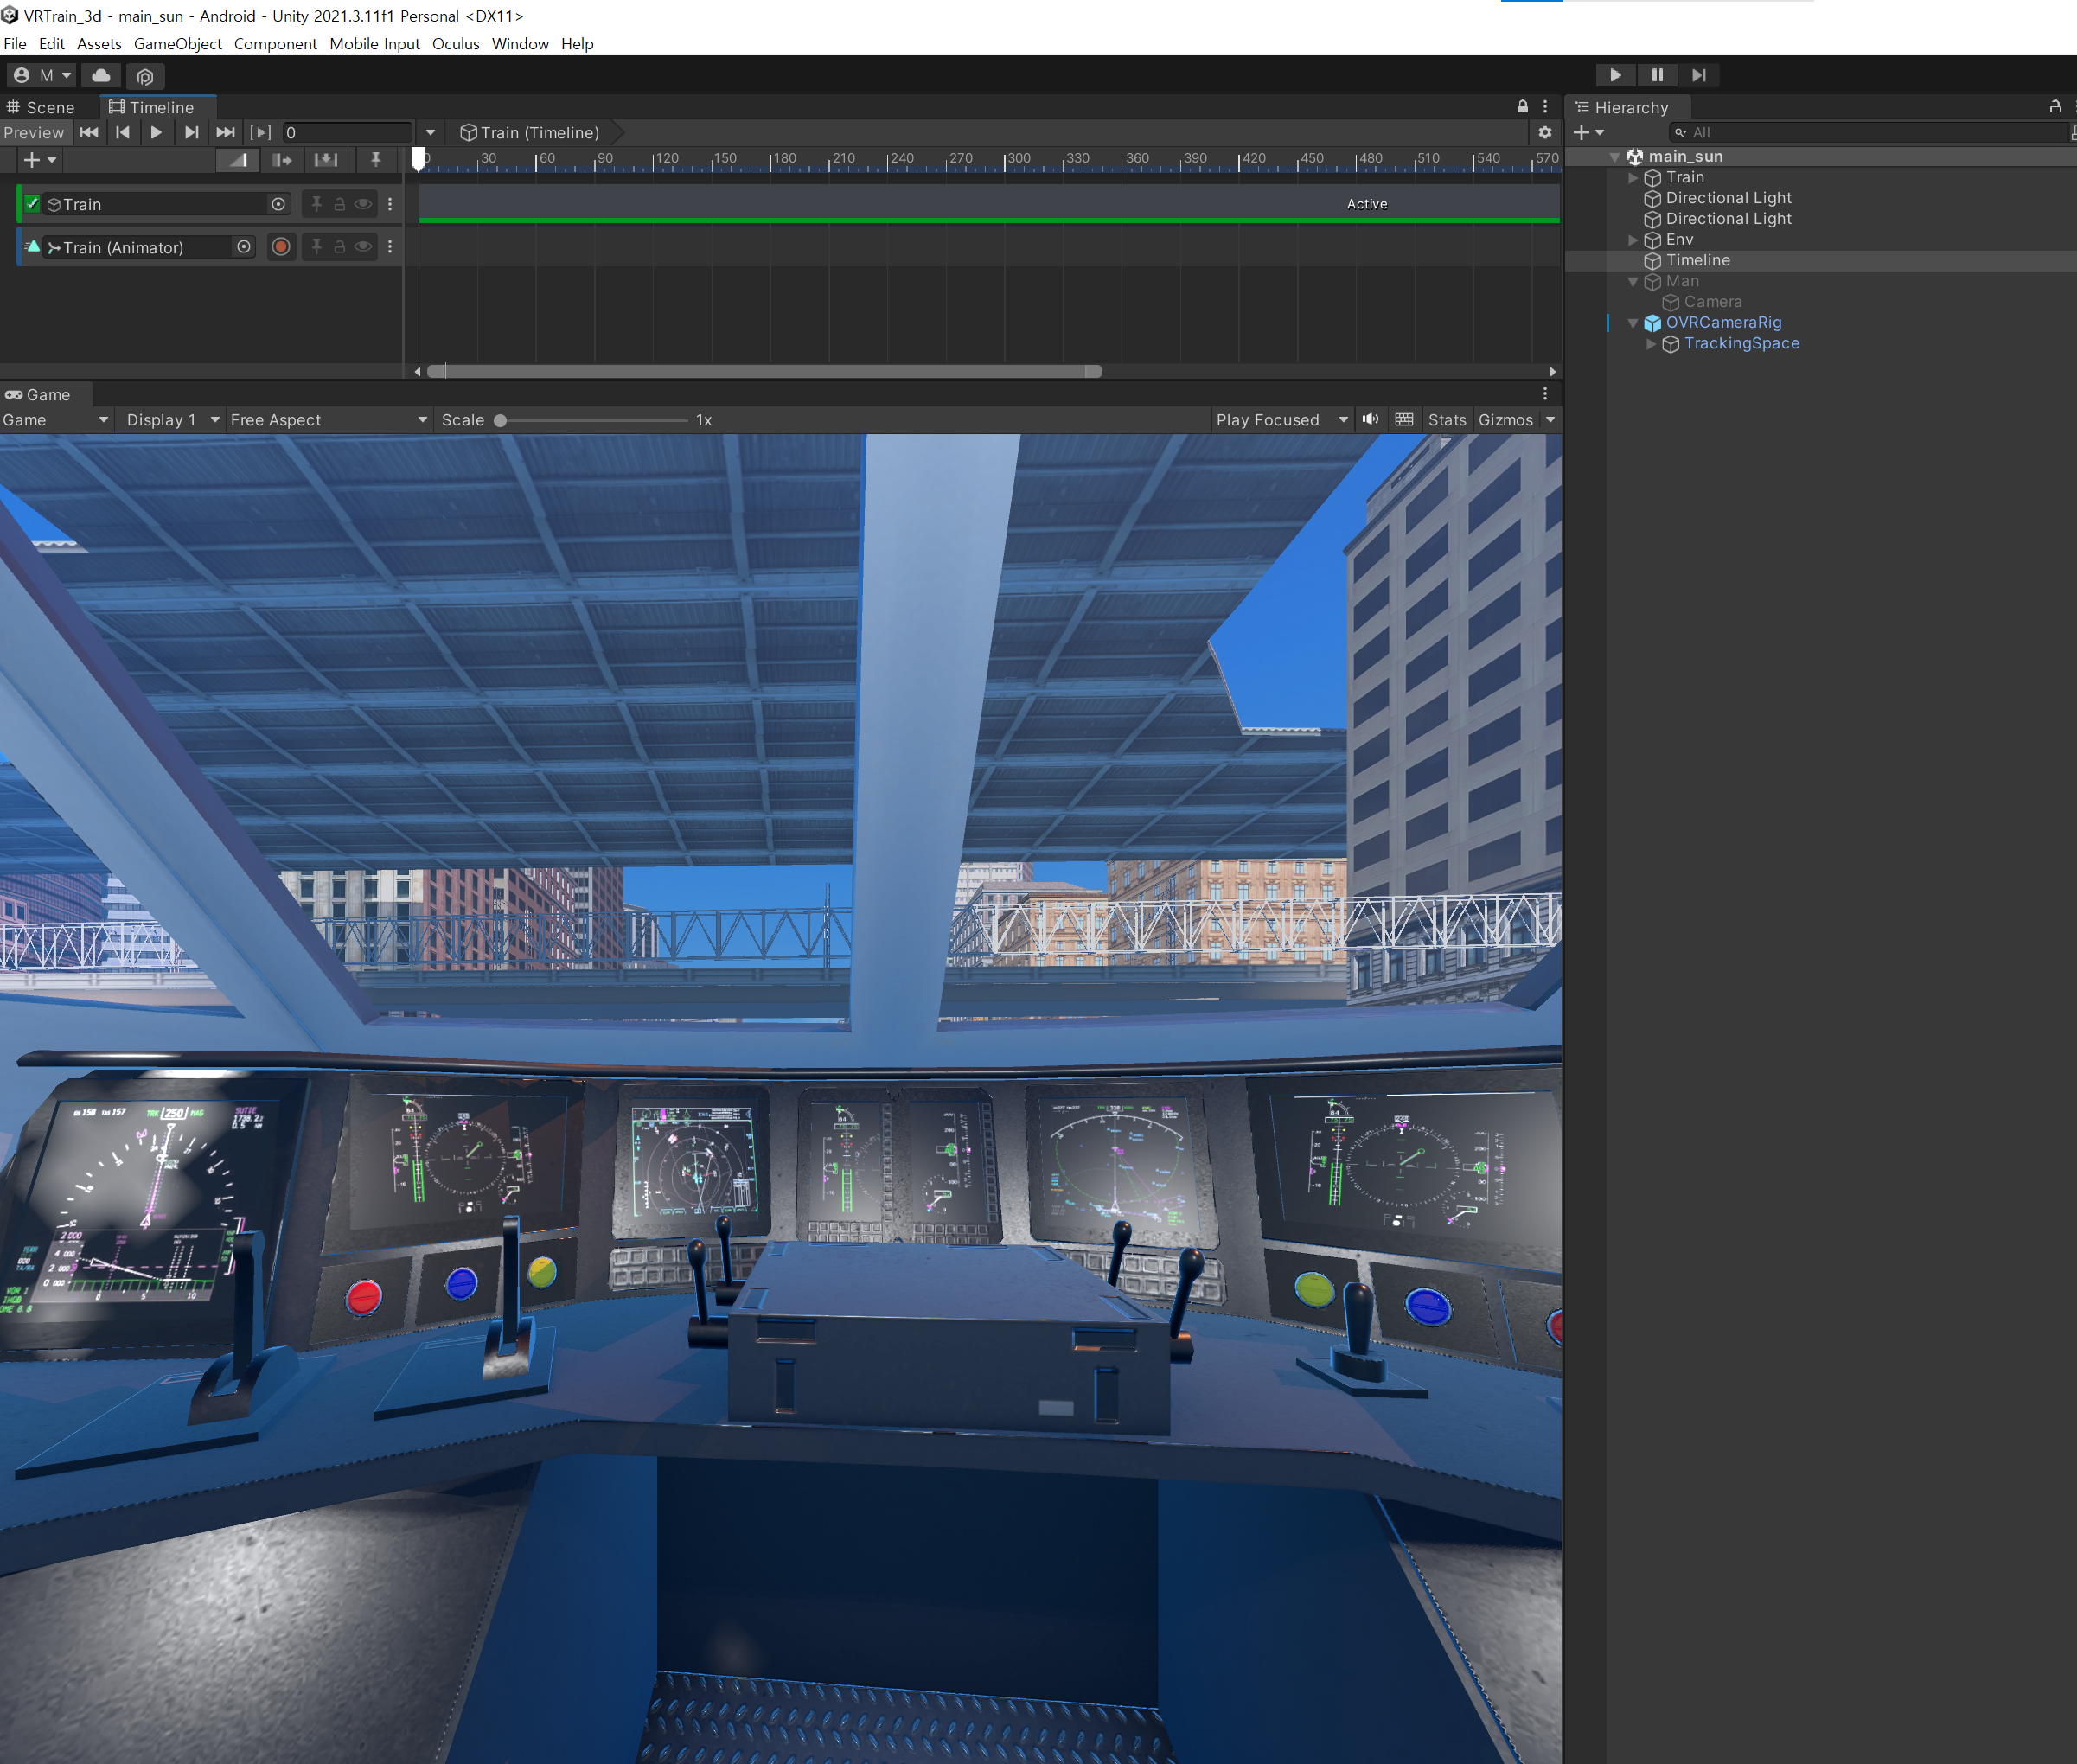Collapse the OVRCameraRig hierarchy item
This screenshot has height=1764, width=2077.
1633,323
